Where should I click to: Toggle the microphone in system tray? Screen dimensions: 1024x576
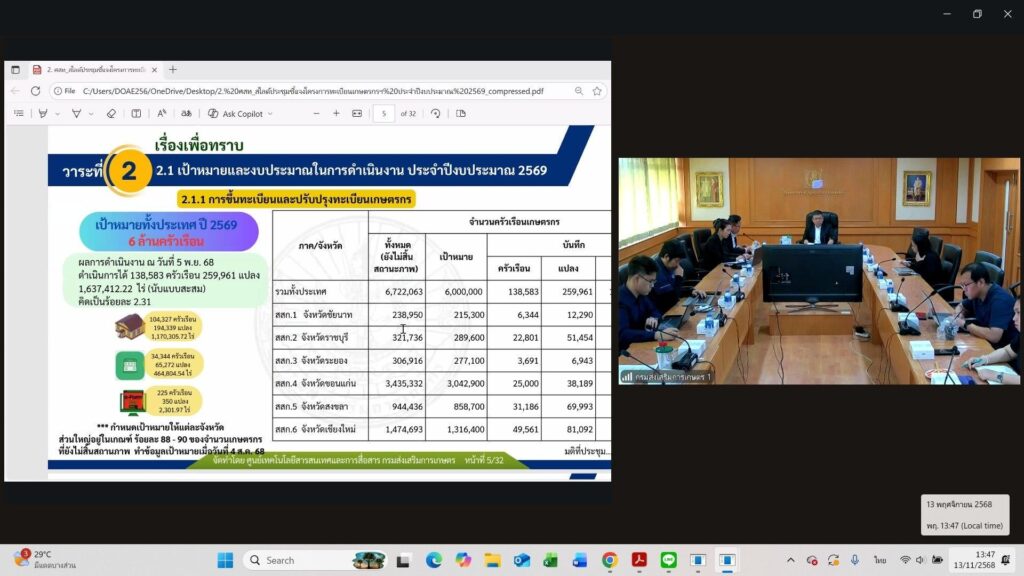(x=855, y=560)
